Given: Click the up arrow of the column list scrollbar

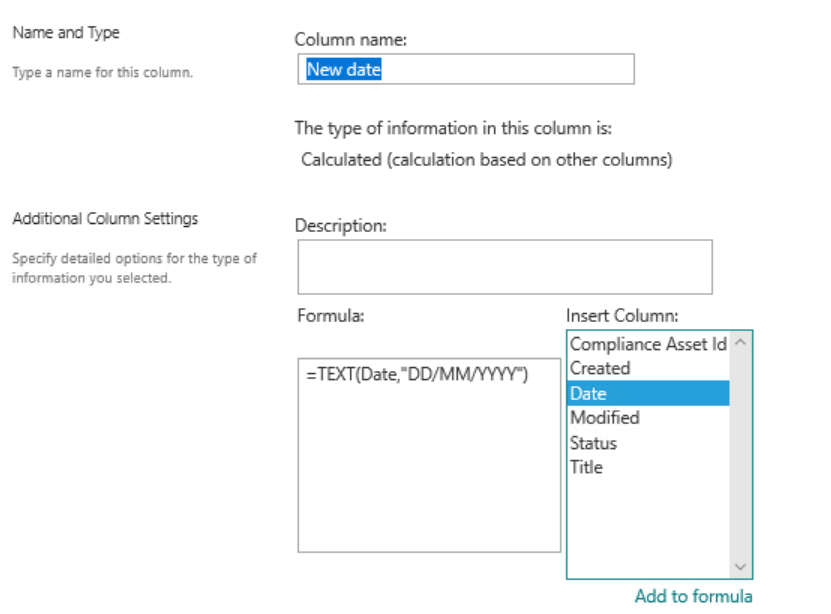Looking at the screenshot, I should 740,340.
